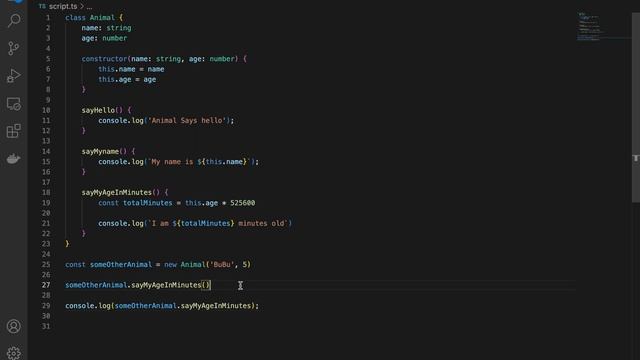
Task: Open the Manage settings gear
Action: tap(14, 353)
